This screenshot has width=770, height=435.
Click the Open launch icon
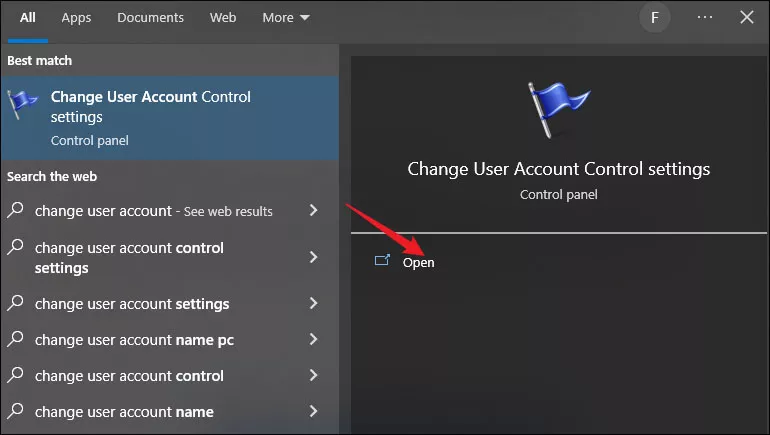pos(383,260)
